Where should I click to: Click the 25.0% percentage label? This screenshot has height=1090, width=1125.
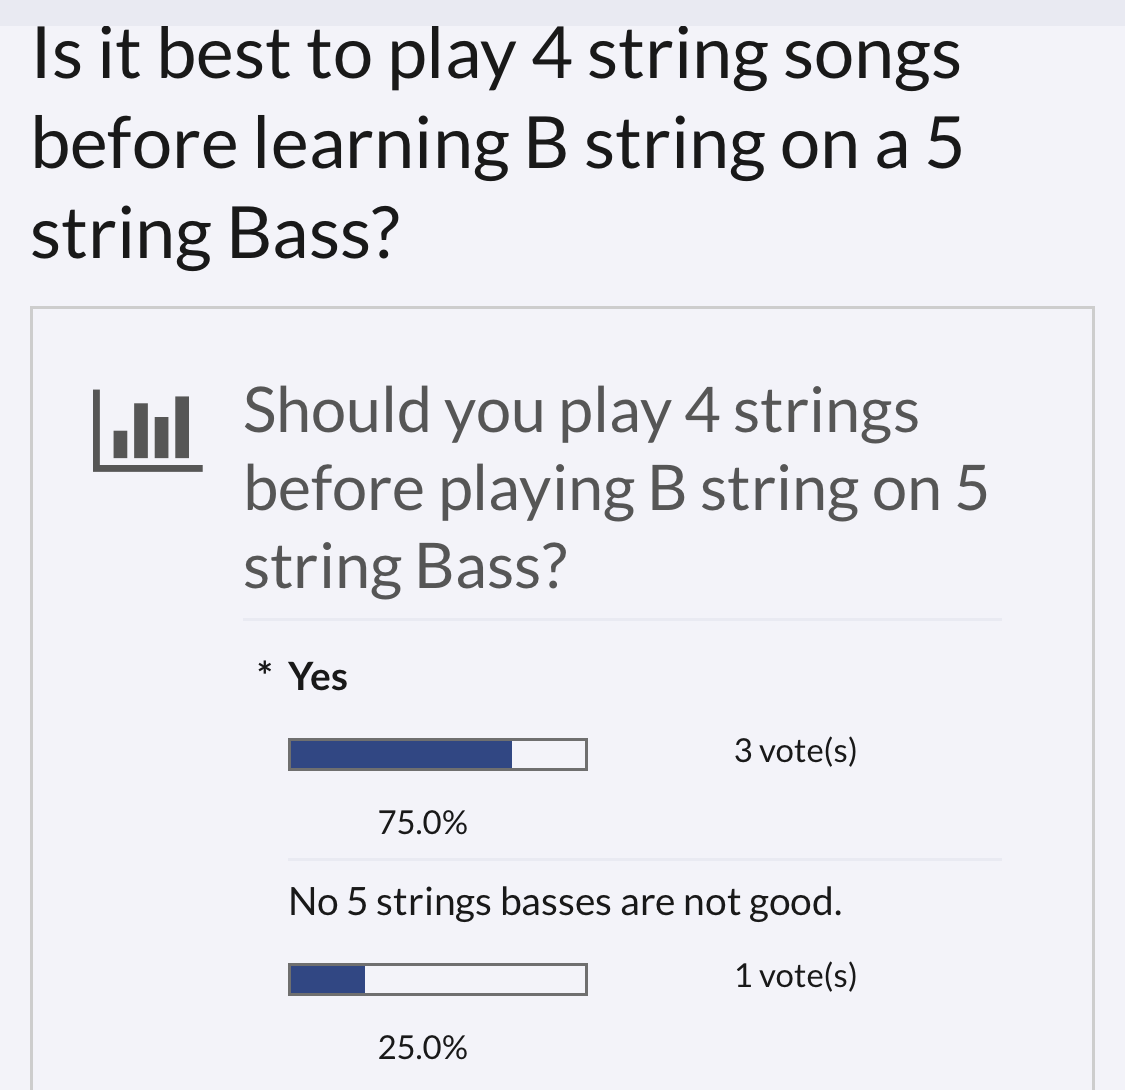click(423, 1048)
